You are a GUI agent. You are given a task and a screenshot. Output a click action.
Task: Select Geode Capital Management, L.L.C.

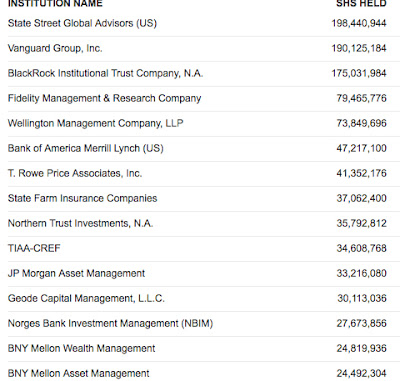tap(86, 298)
